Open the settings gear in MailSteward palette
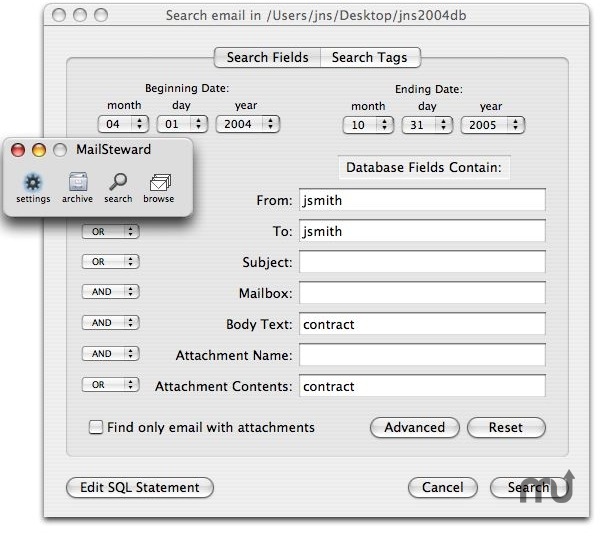 click(33, 188)
